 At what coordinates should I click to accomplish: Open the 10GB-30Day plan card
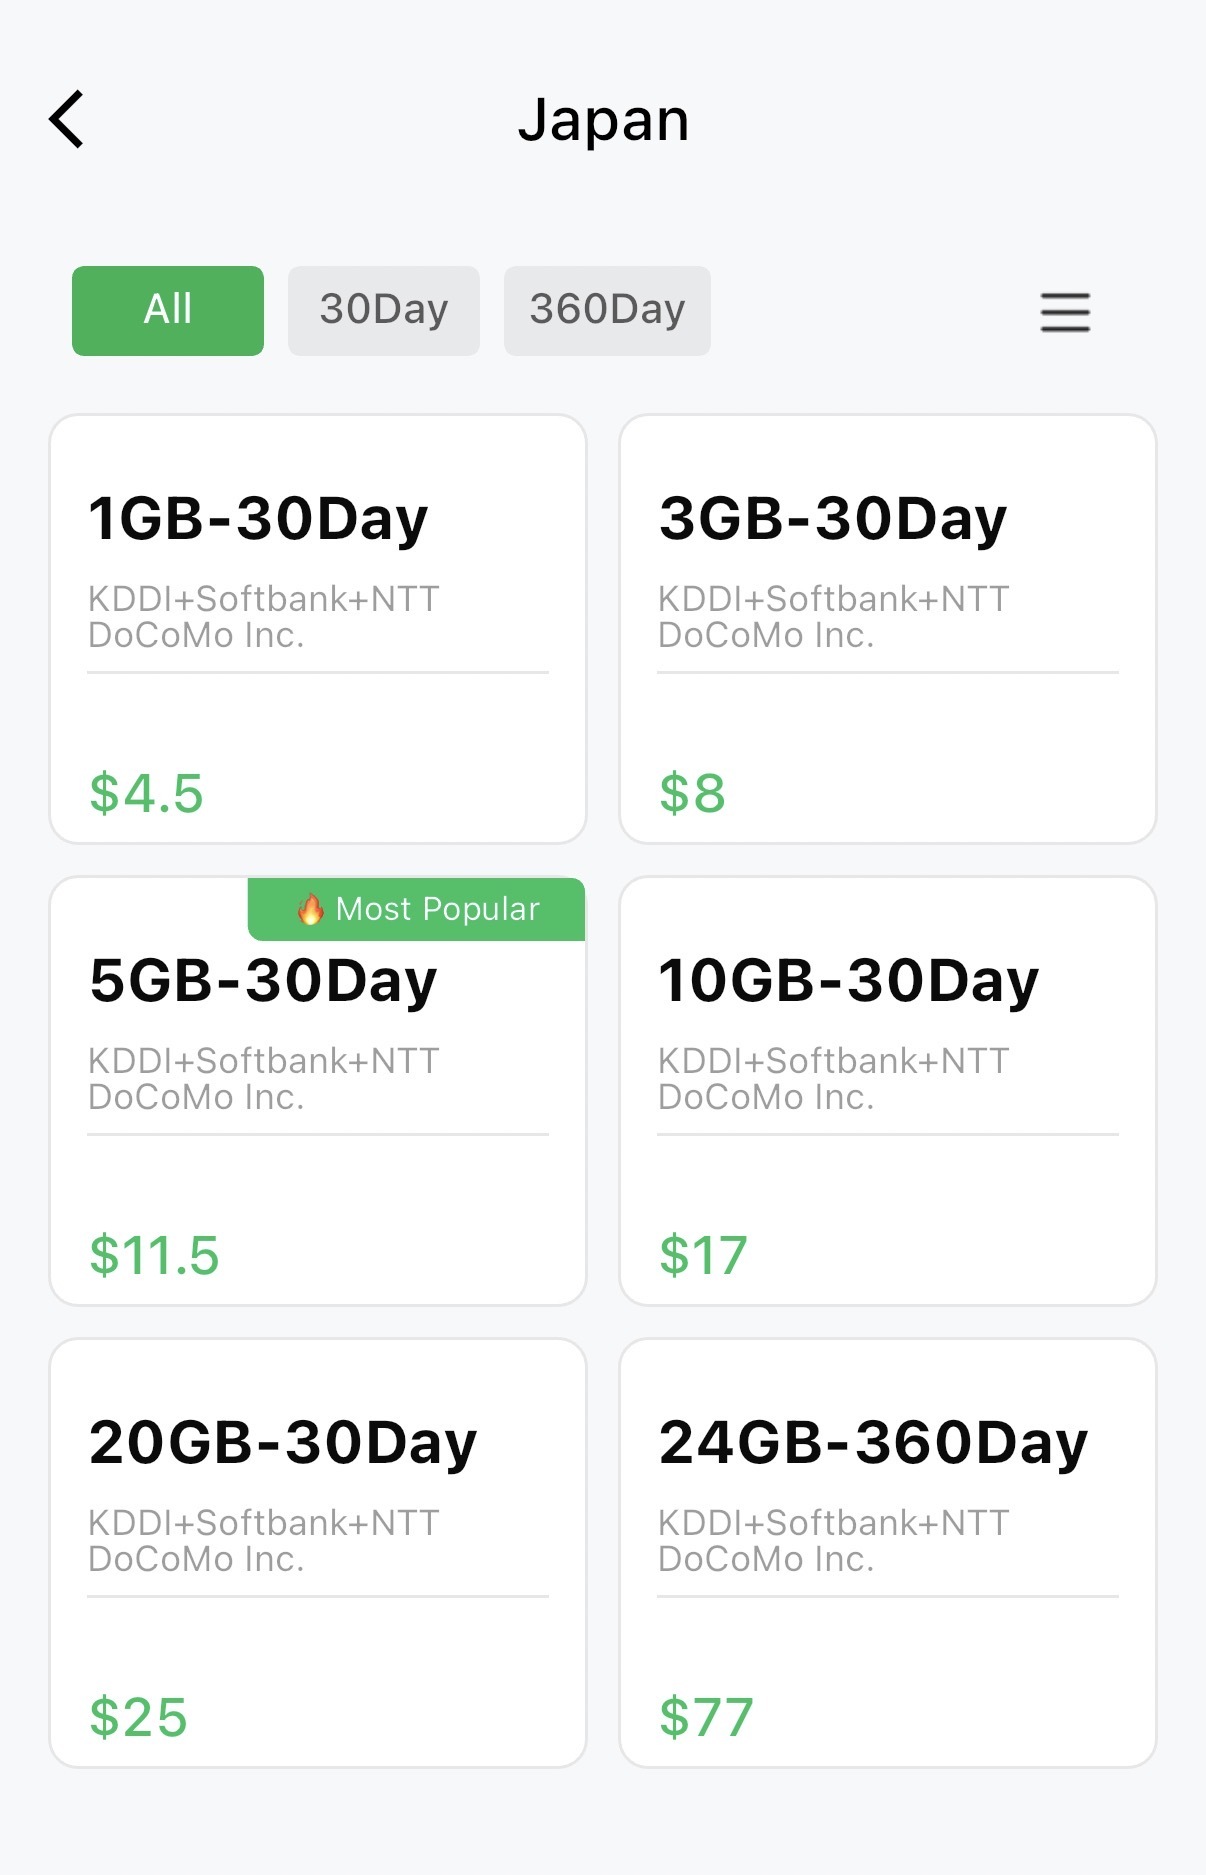(x=888, y=1091)
